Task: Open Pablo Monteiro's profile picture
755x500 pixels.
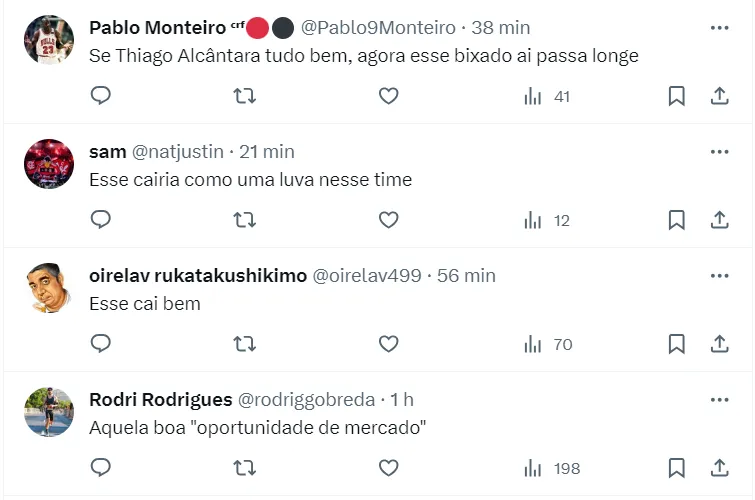Action: point(49,41)
